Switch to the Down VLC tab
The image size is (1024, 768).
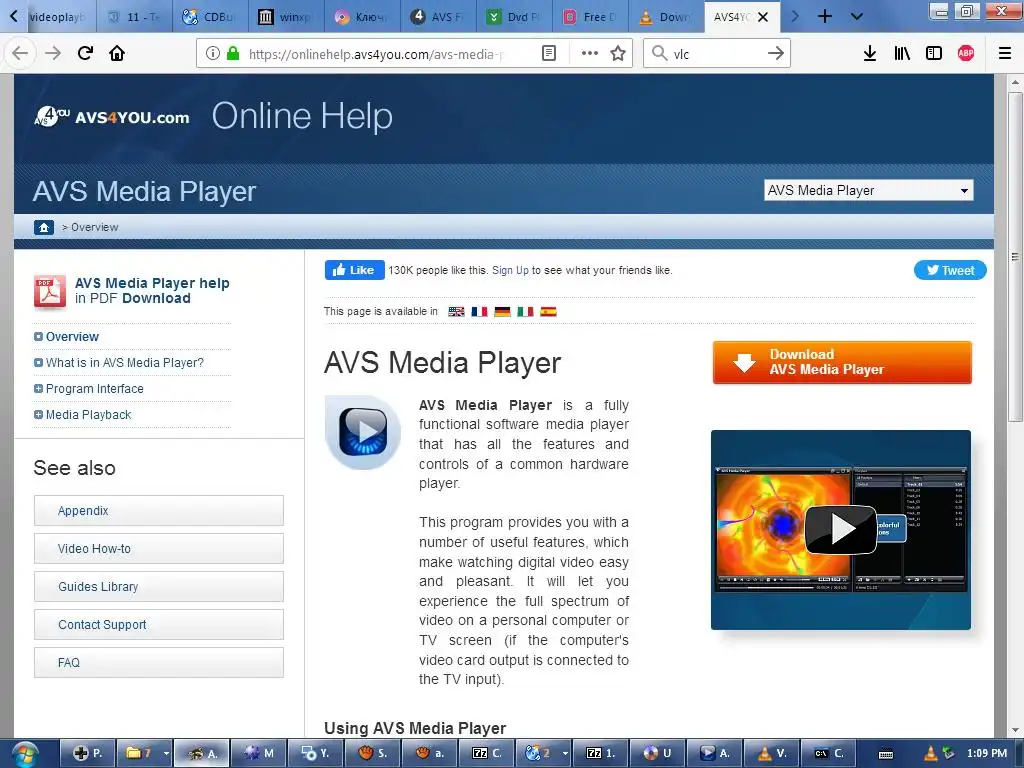(x=666, y=17)
